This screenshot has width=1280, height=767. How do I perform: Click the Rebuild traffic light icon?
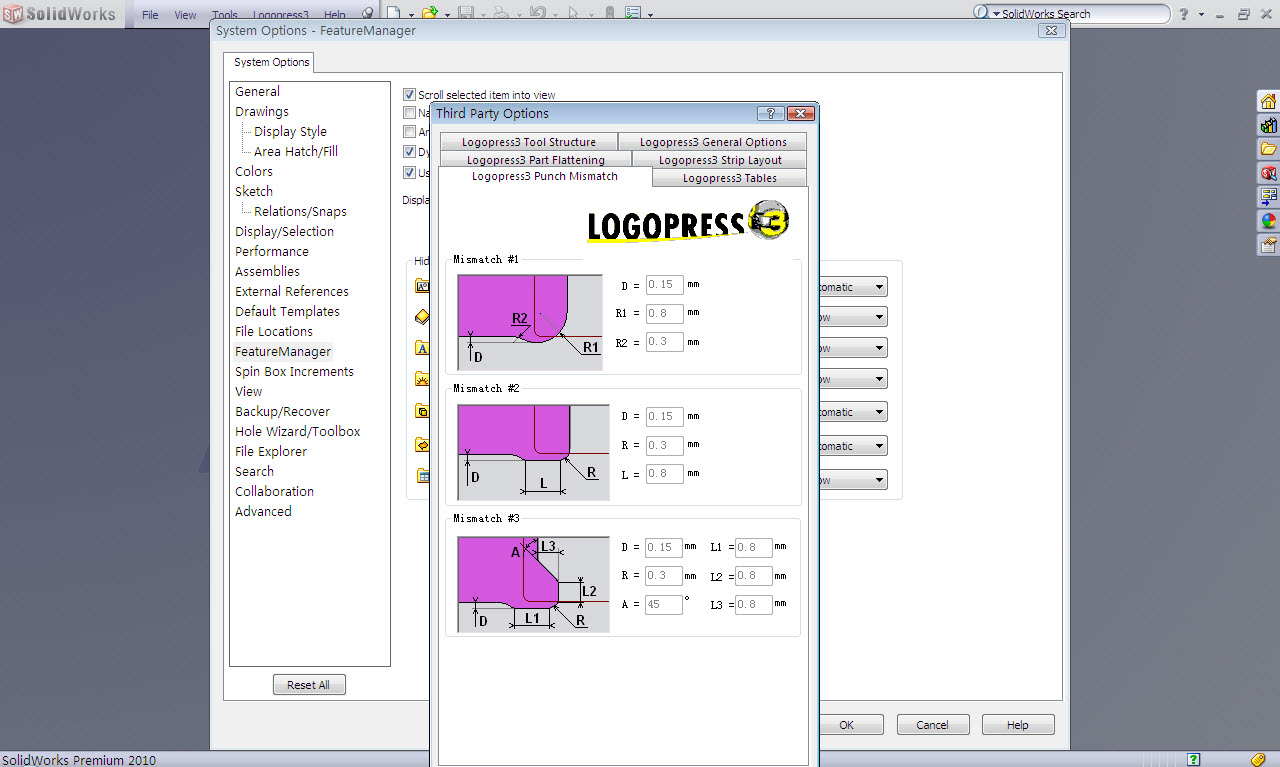[x=610, y=14]
